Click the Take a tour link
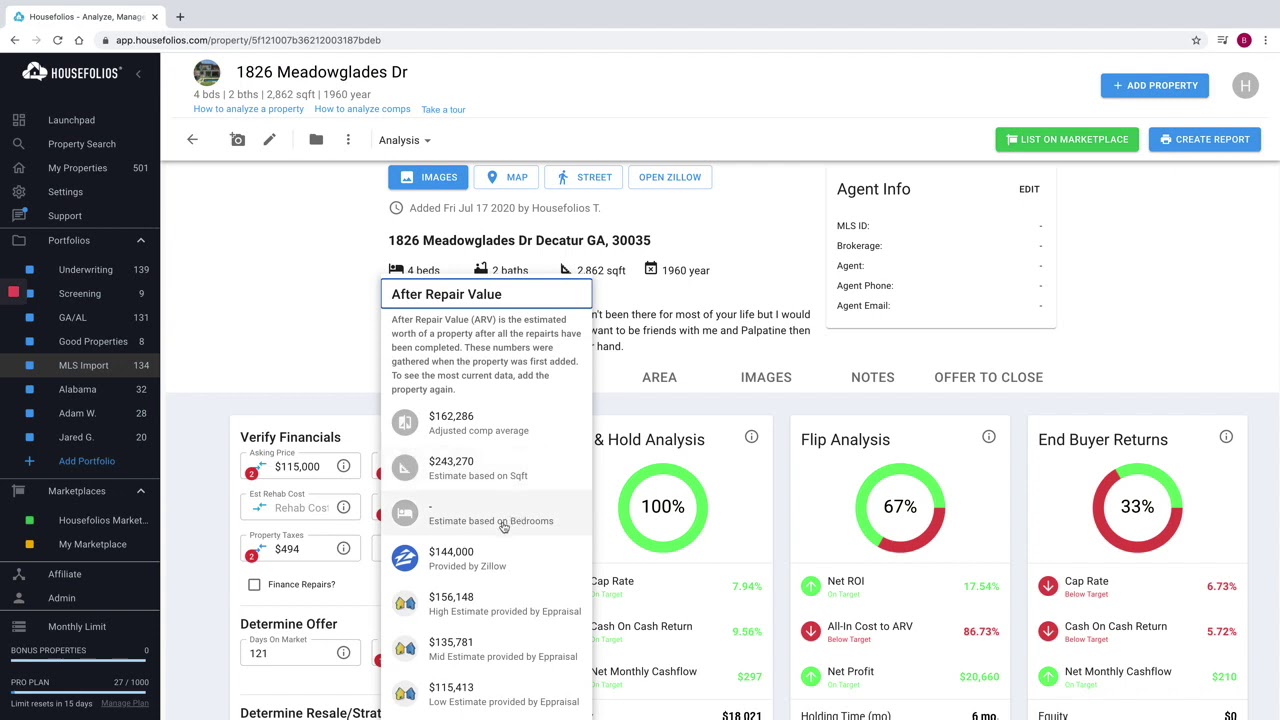The height and width of the screenshot is (720, 1280). pyautogui.click(x=443, y=110)
